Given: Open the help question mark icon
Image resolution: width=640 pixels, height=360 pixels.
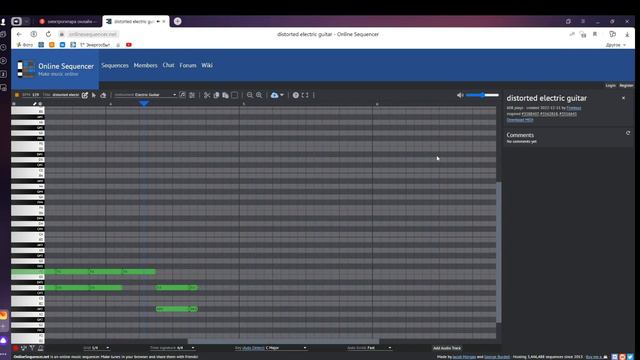Looking at the screenshot, I should [296, 95].
